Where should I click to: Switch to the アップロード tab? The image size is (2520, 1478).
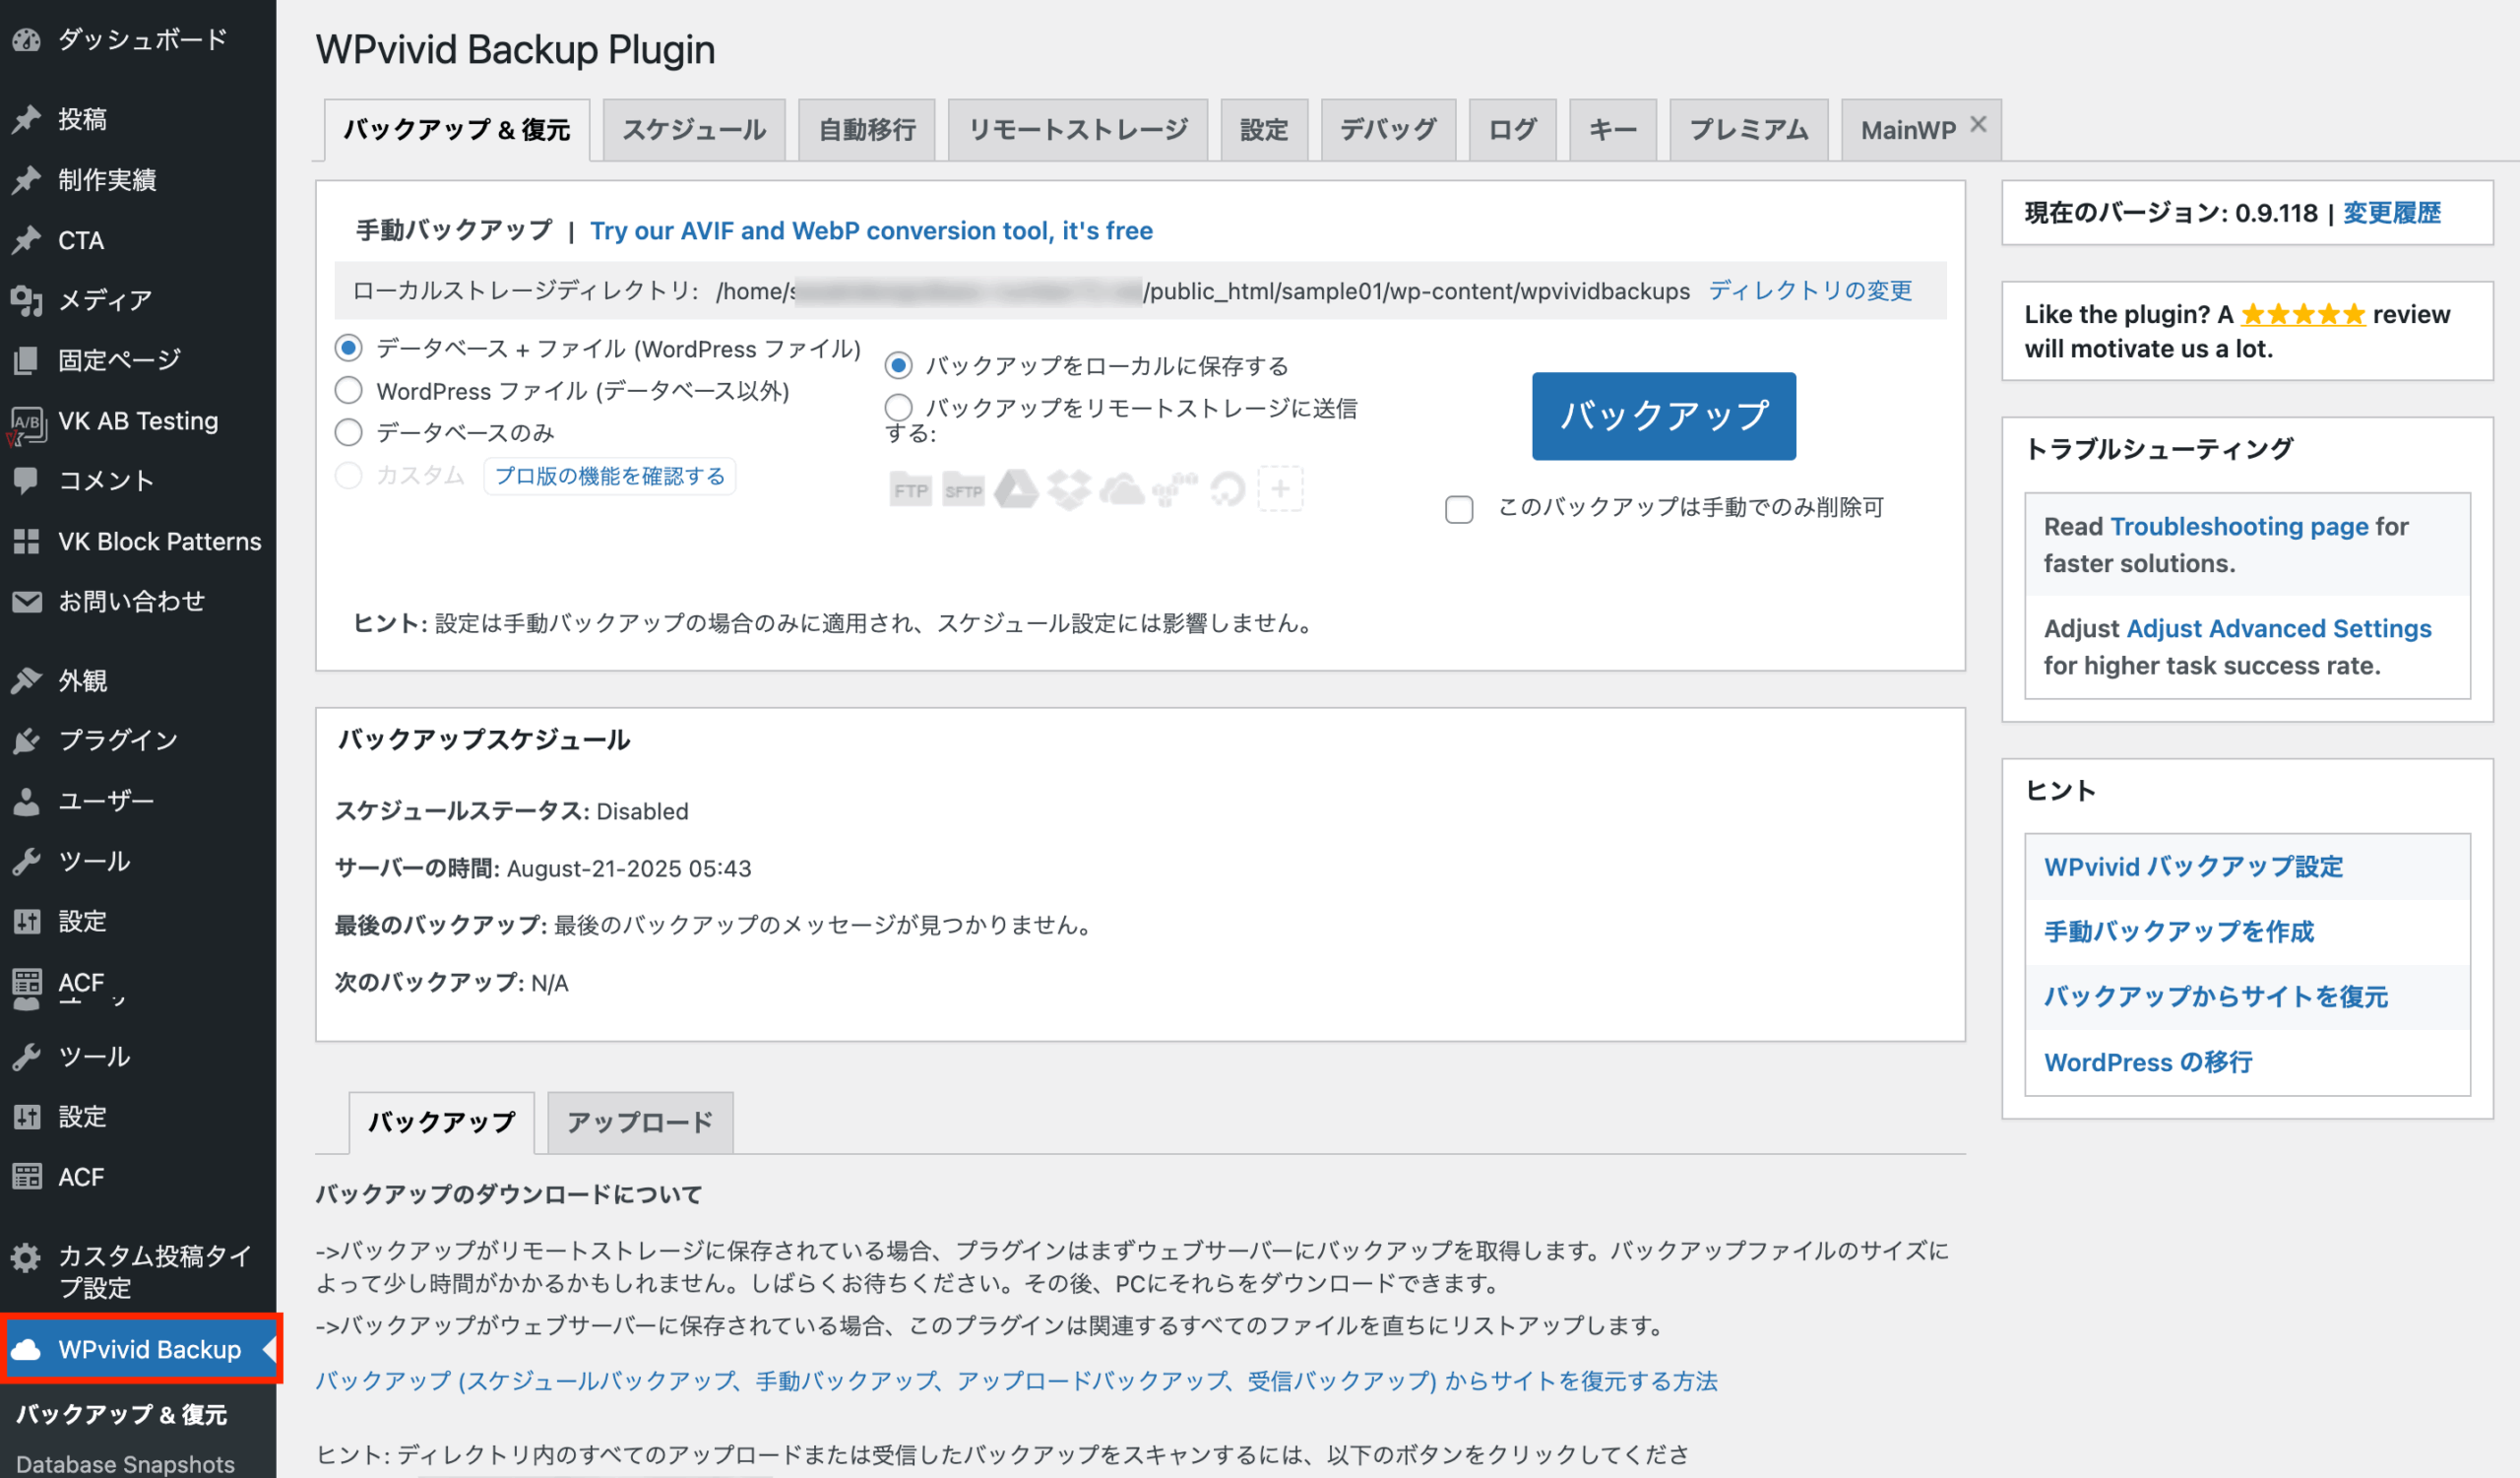640,1122
